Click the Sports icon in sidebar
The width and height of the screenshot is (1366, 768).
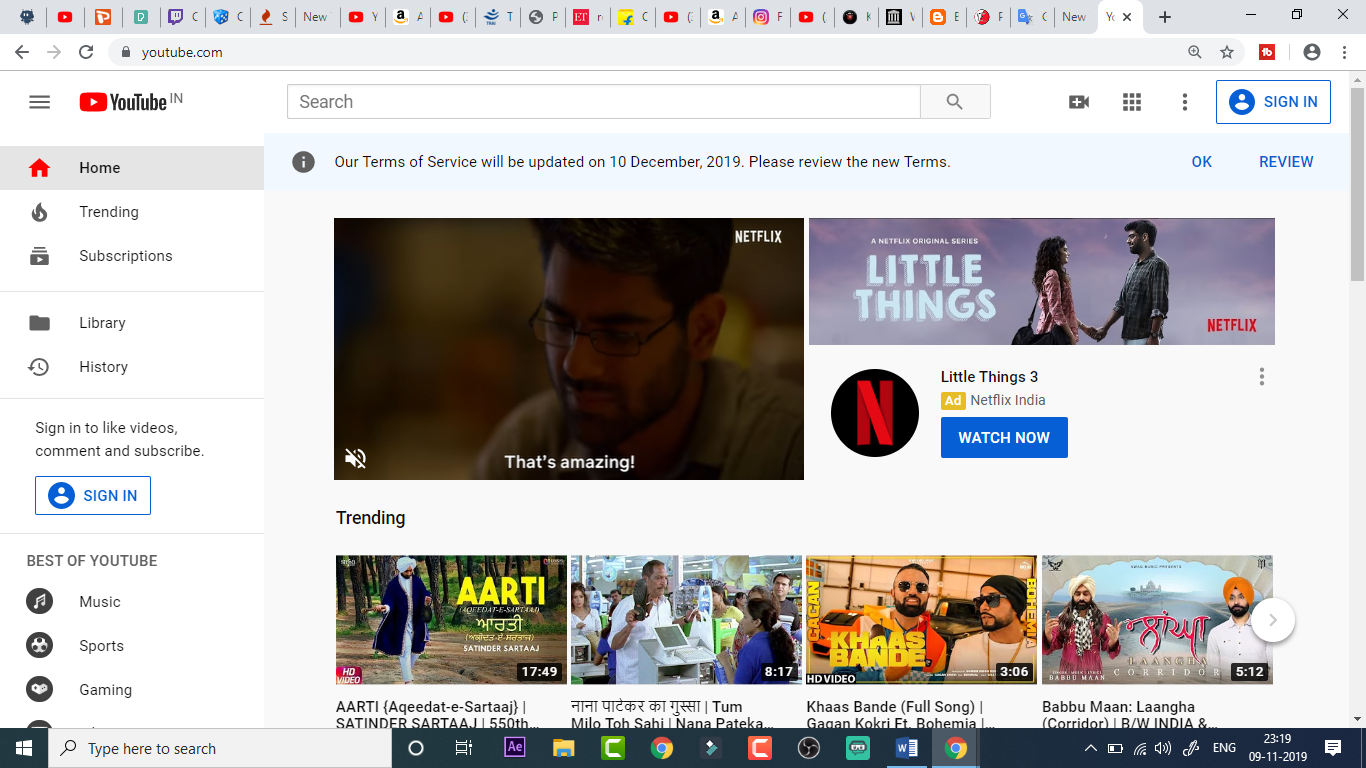pyautogui.click(x=39, y=646)
